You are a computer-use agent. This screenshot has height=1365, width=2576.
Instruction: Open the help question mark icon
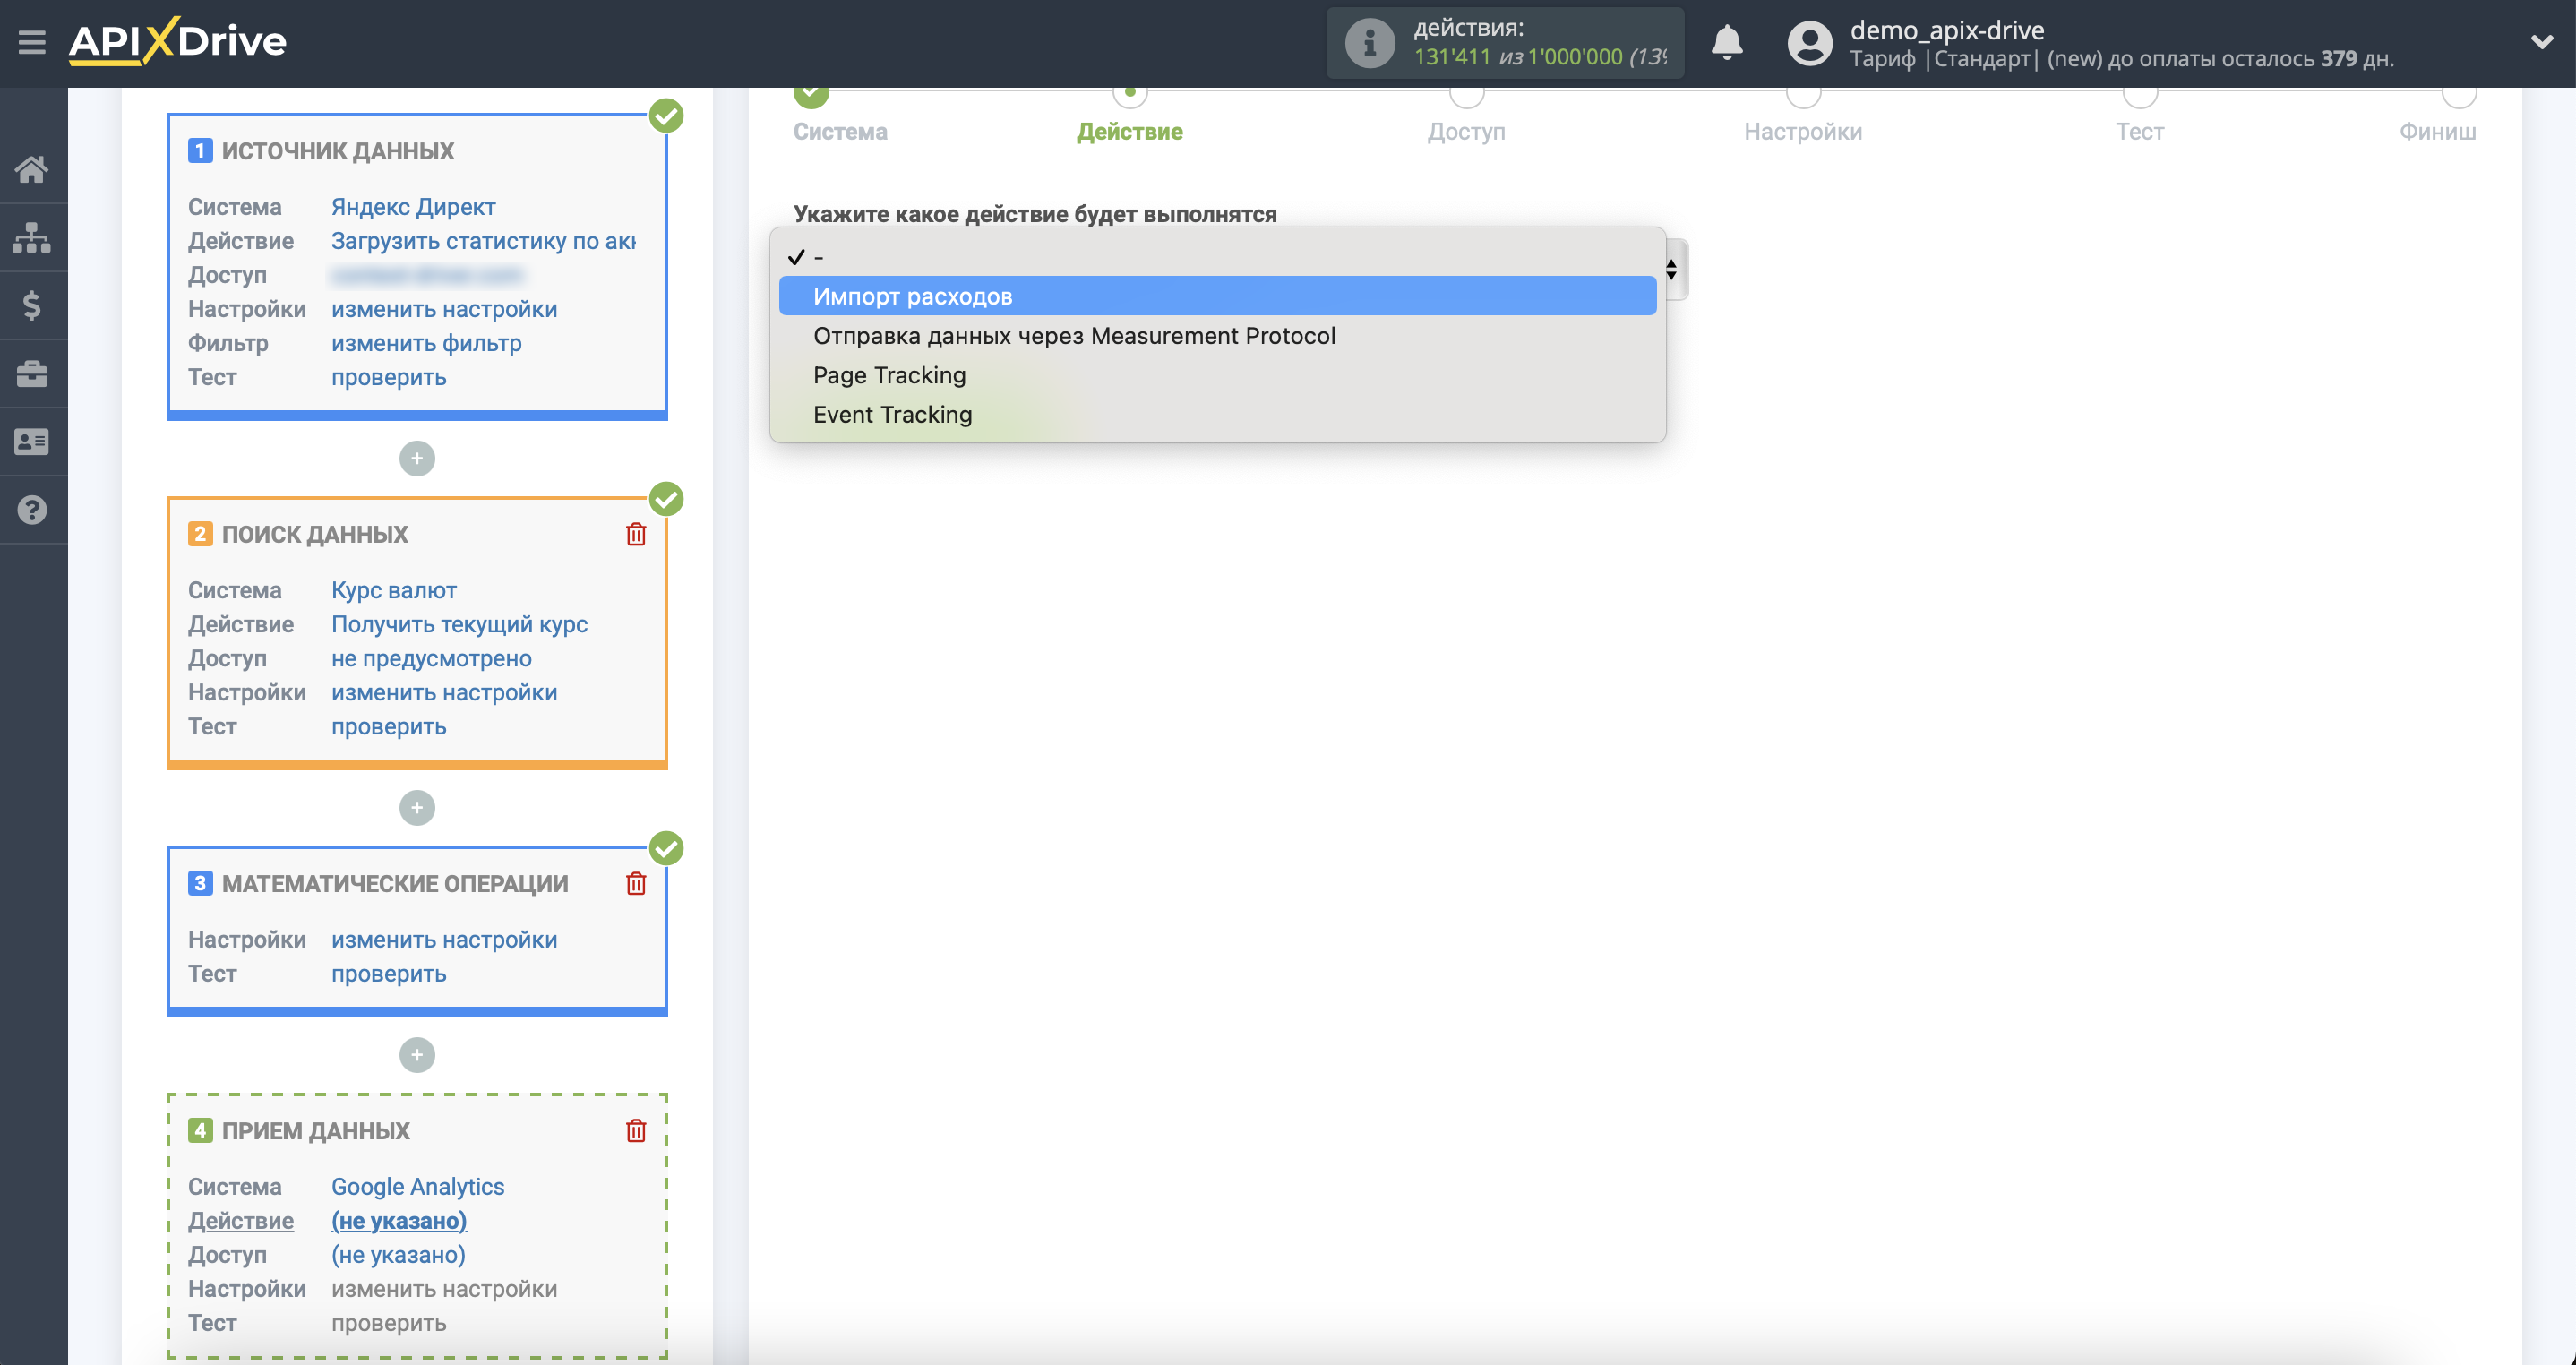(x=32, y=510)
